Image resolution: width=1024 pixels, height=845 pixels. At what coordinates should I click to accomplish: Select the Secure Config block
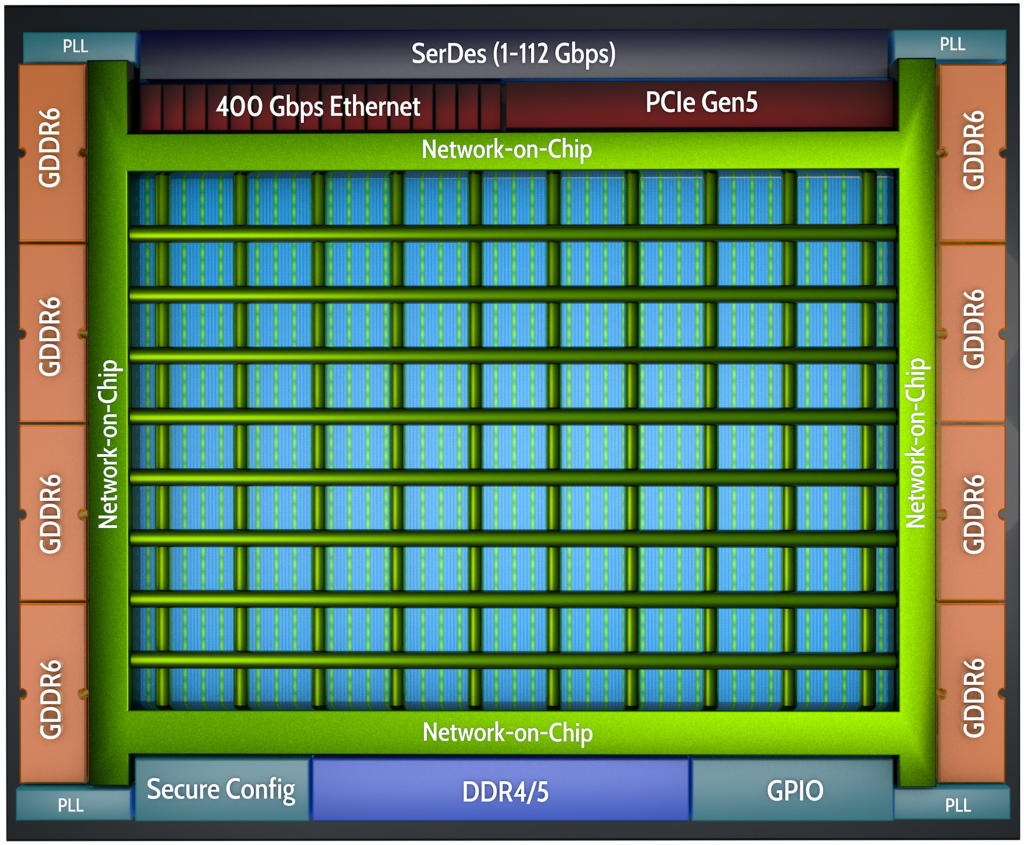tap(221, 790)
